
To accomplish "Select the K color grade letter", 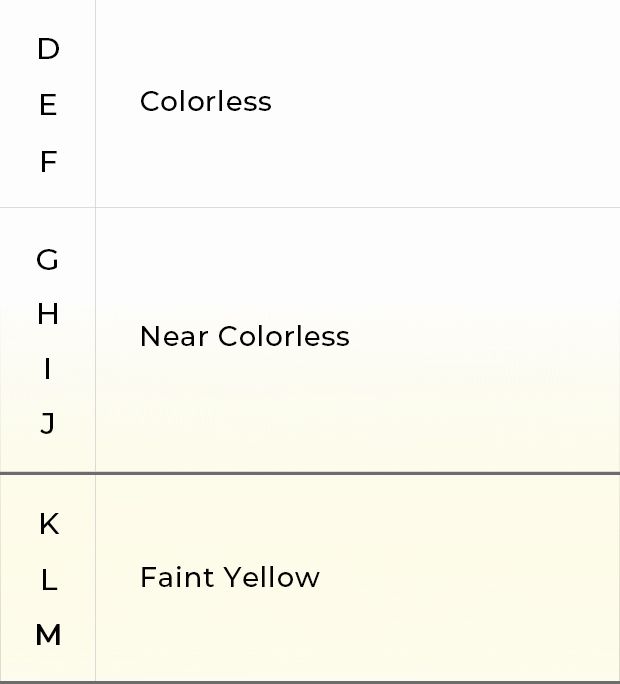I will tap(49, 523).
